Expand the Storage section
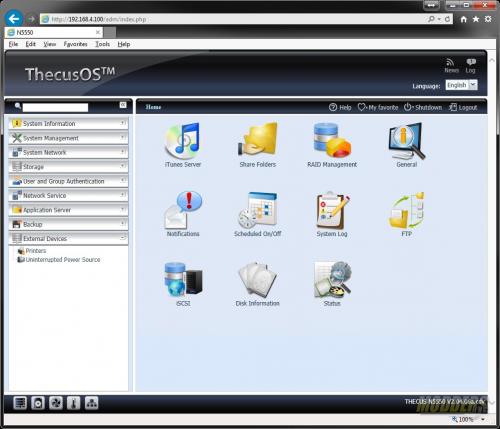 pos(68,166)
